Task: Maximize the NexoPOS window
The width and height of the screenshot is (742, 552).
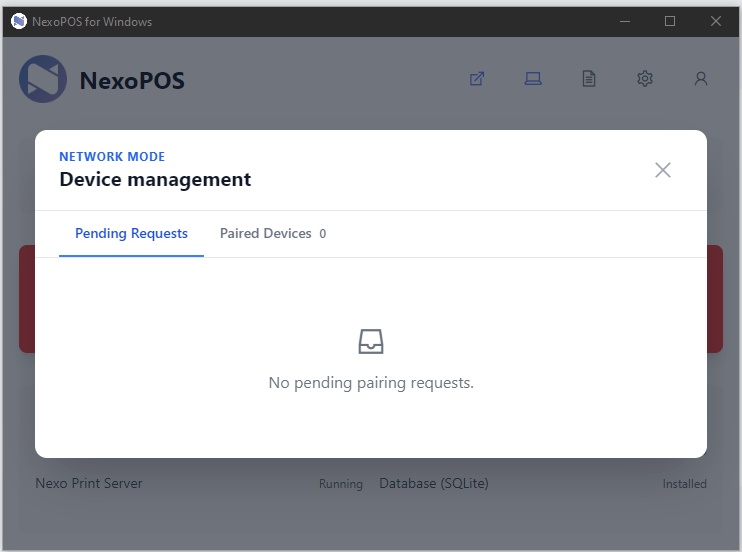Action: point(670,21)
